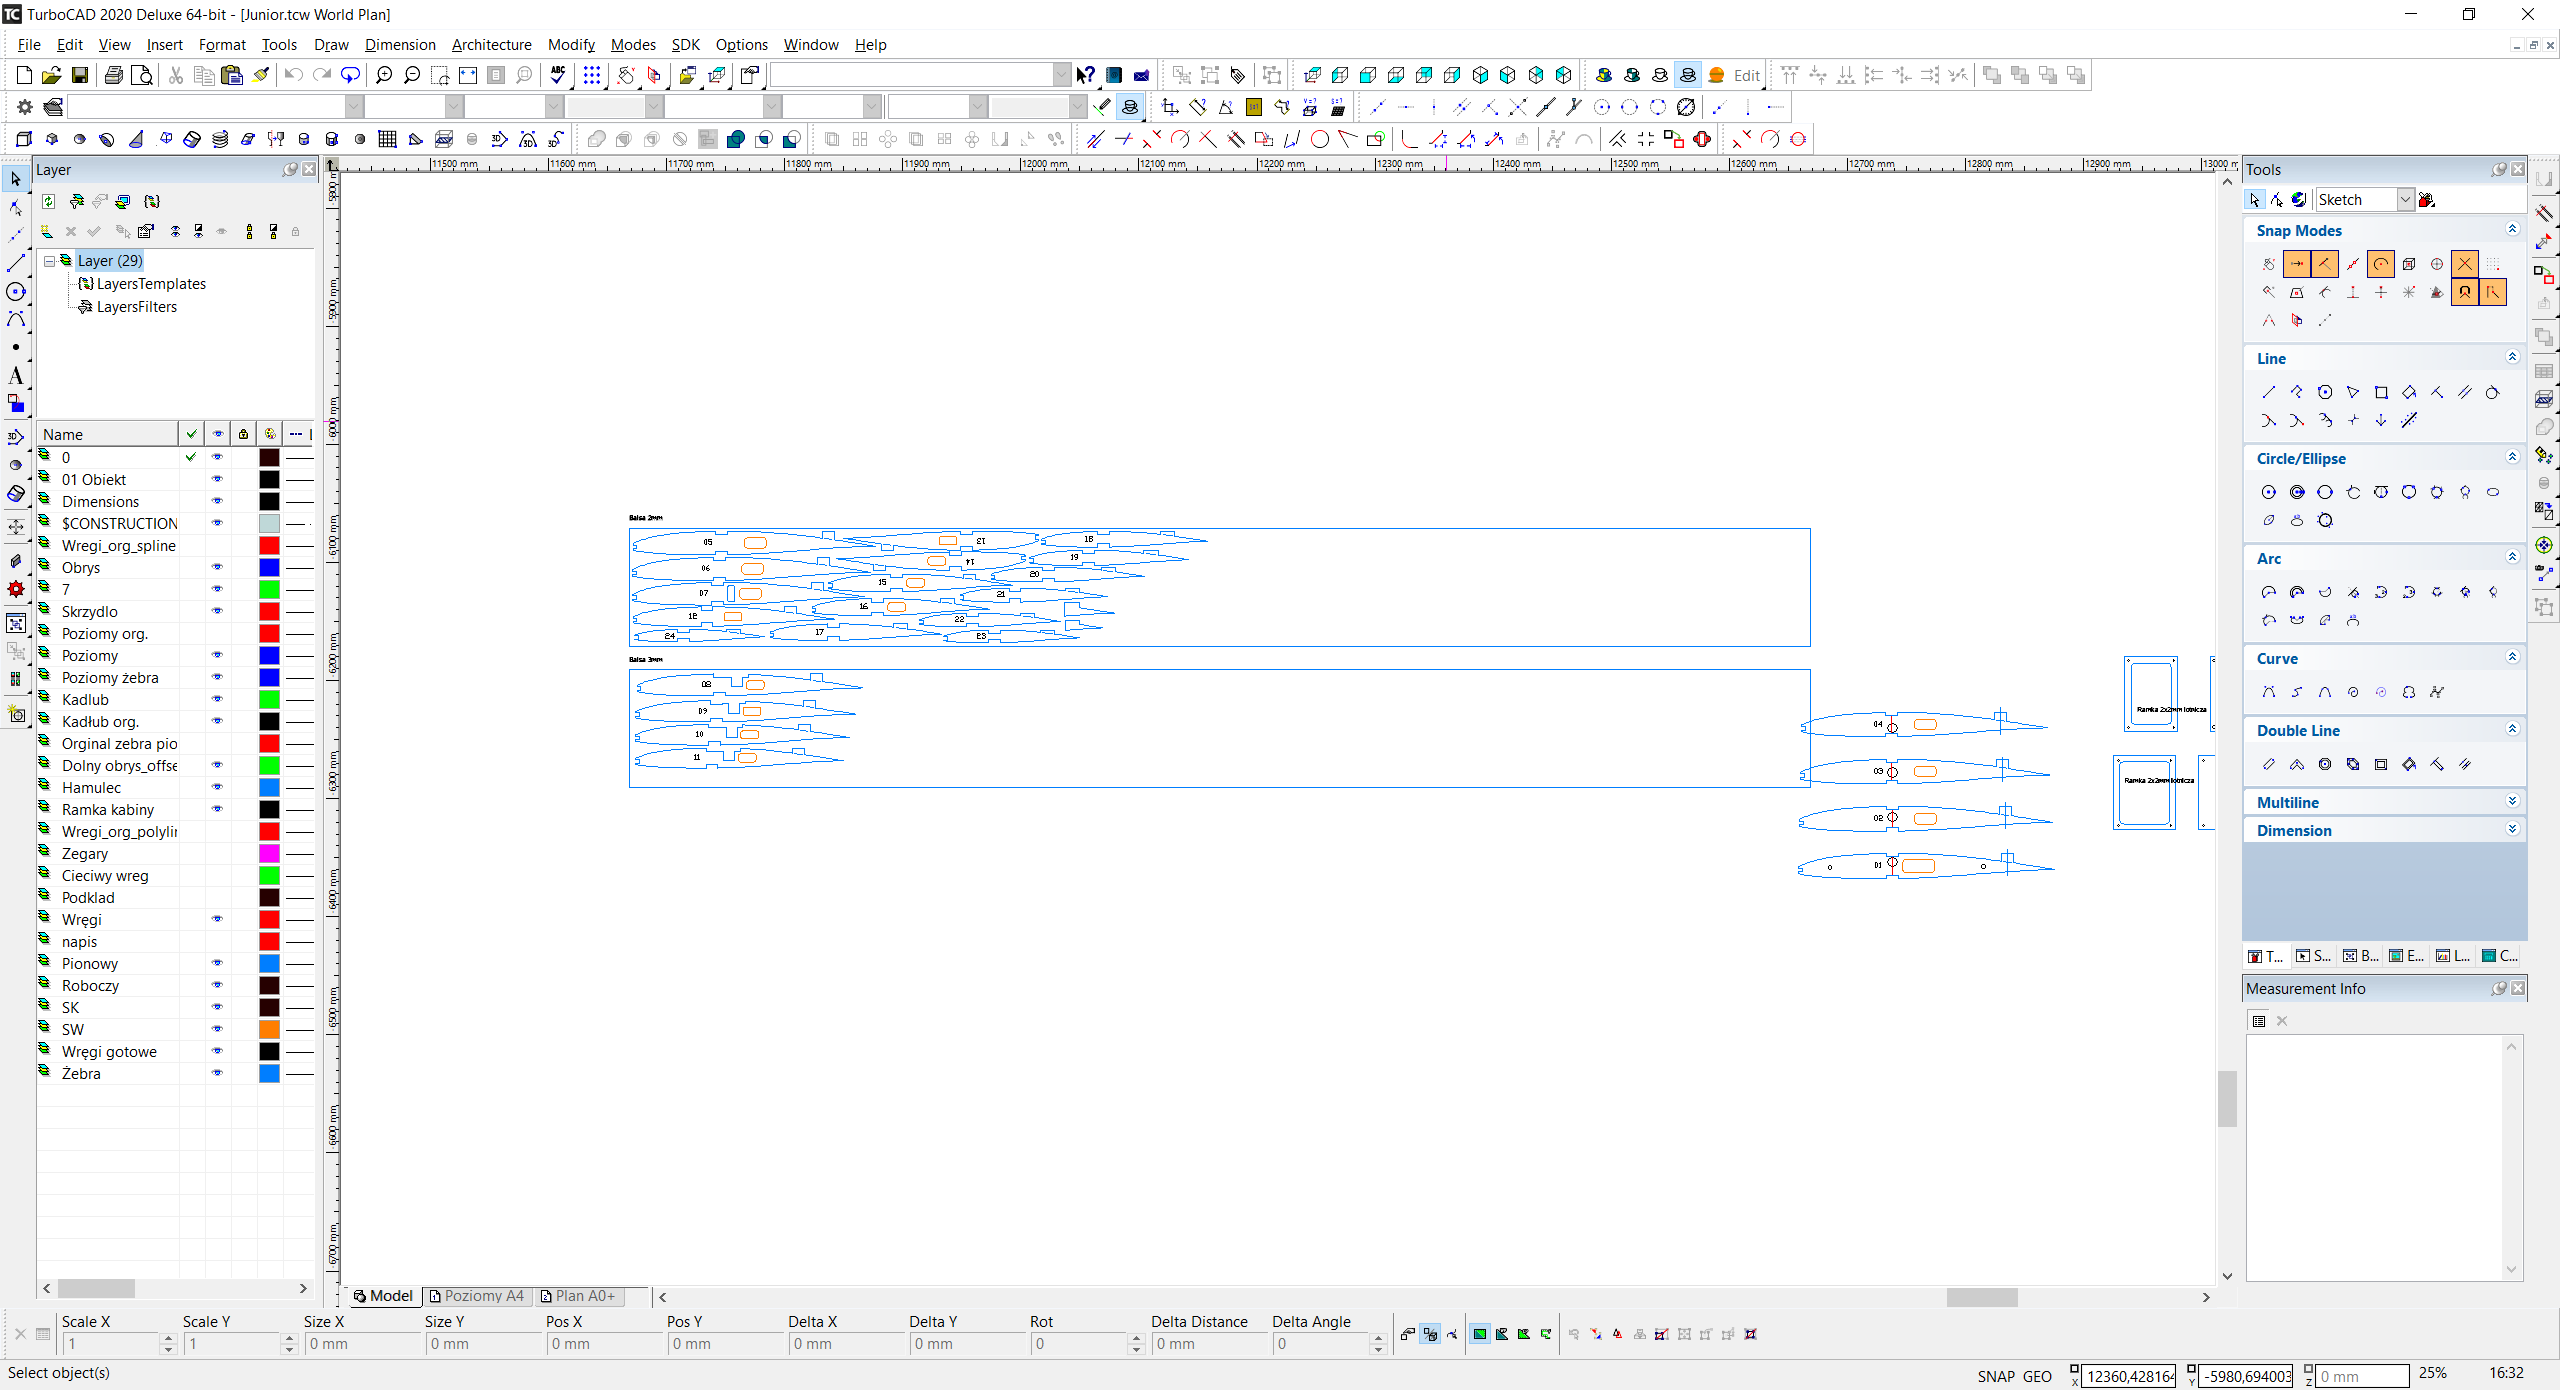
Task: Click the Print icon in toolbar
Action: point(114,75)
